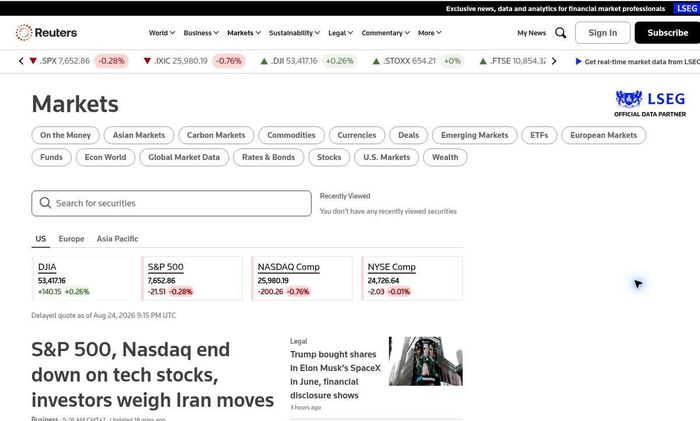Viewport: 700px width, 421px height.
Task: Select the On the Money topic pill
Action: 65,135
